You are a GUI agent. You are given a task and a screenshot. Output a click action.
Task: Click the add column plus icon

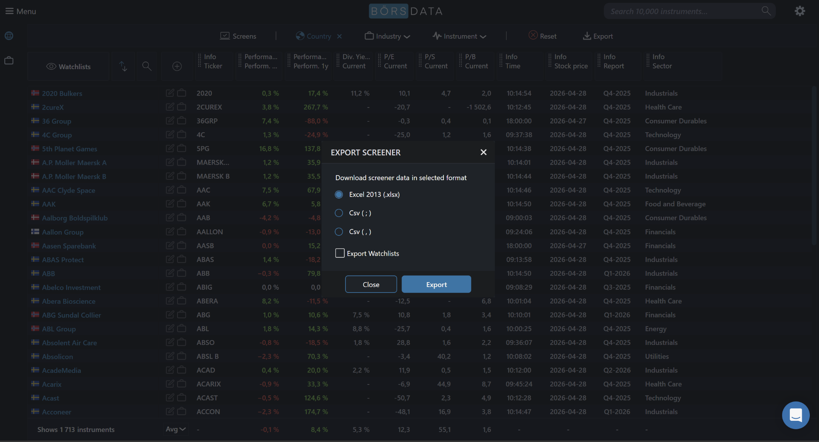coord(177,66)
